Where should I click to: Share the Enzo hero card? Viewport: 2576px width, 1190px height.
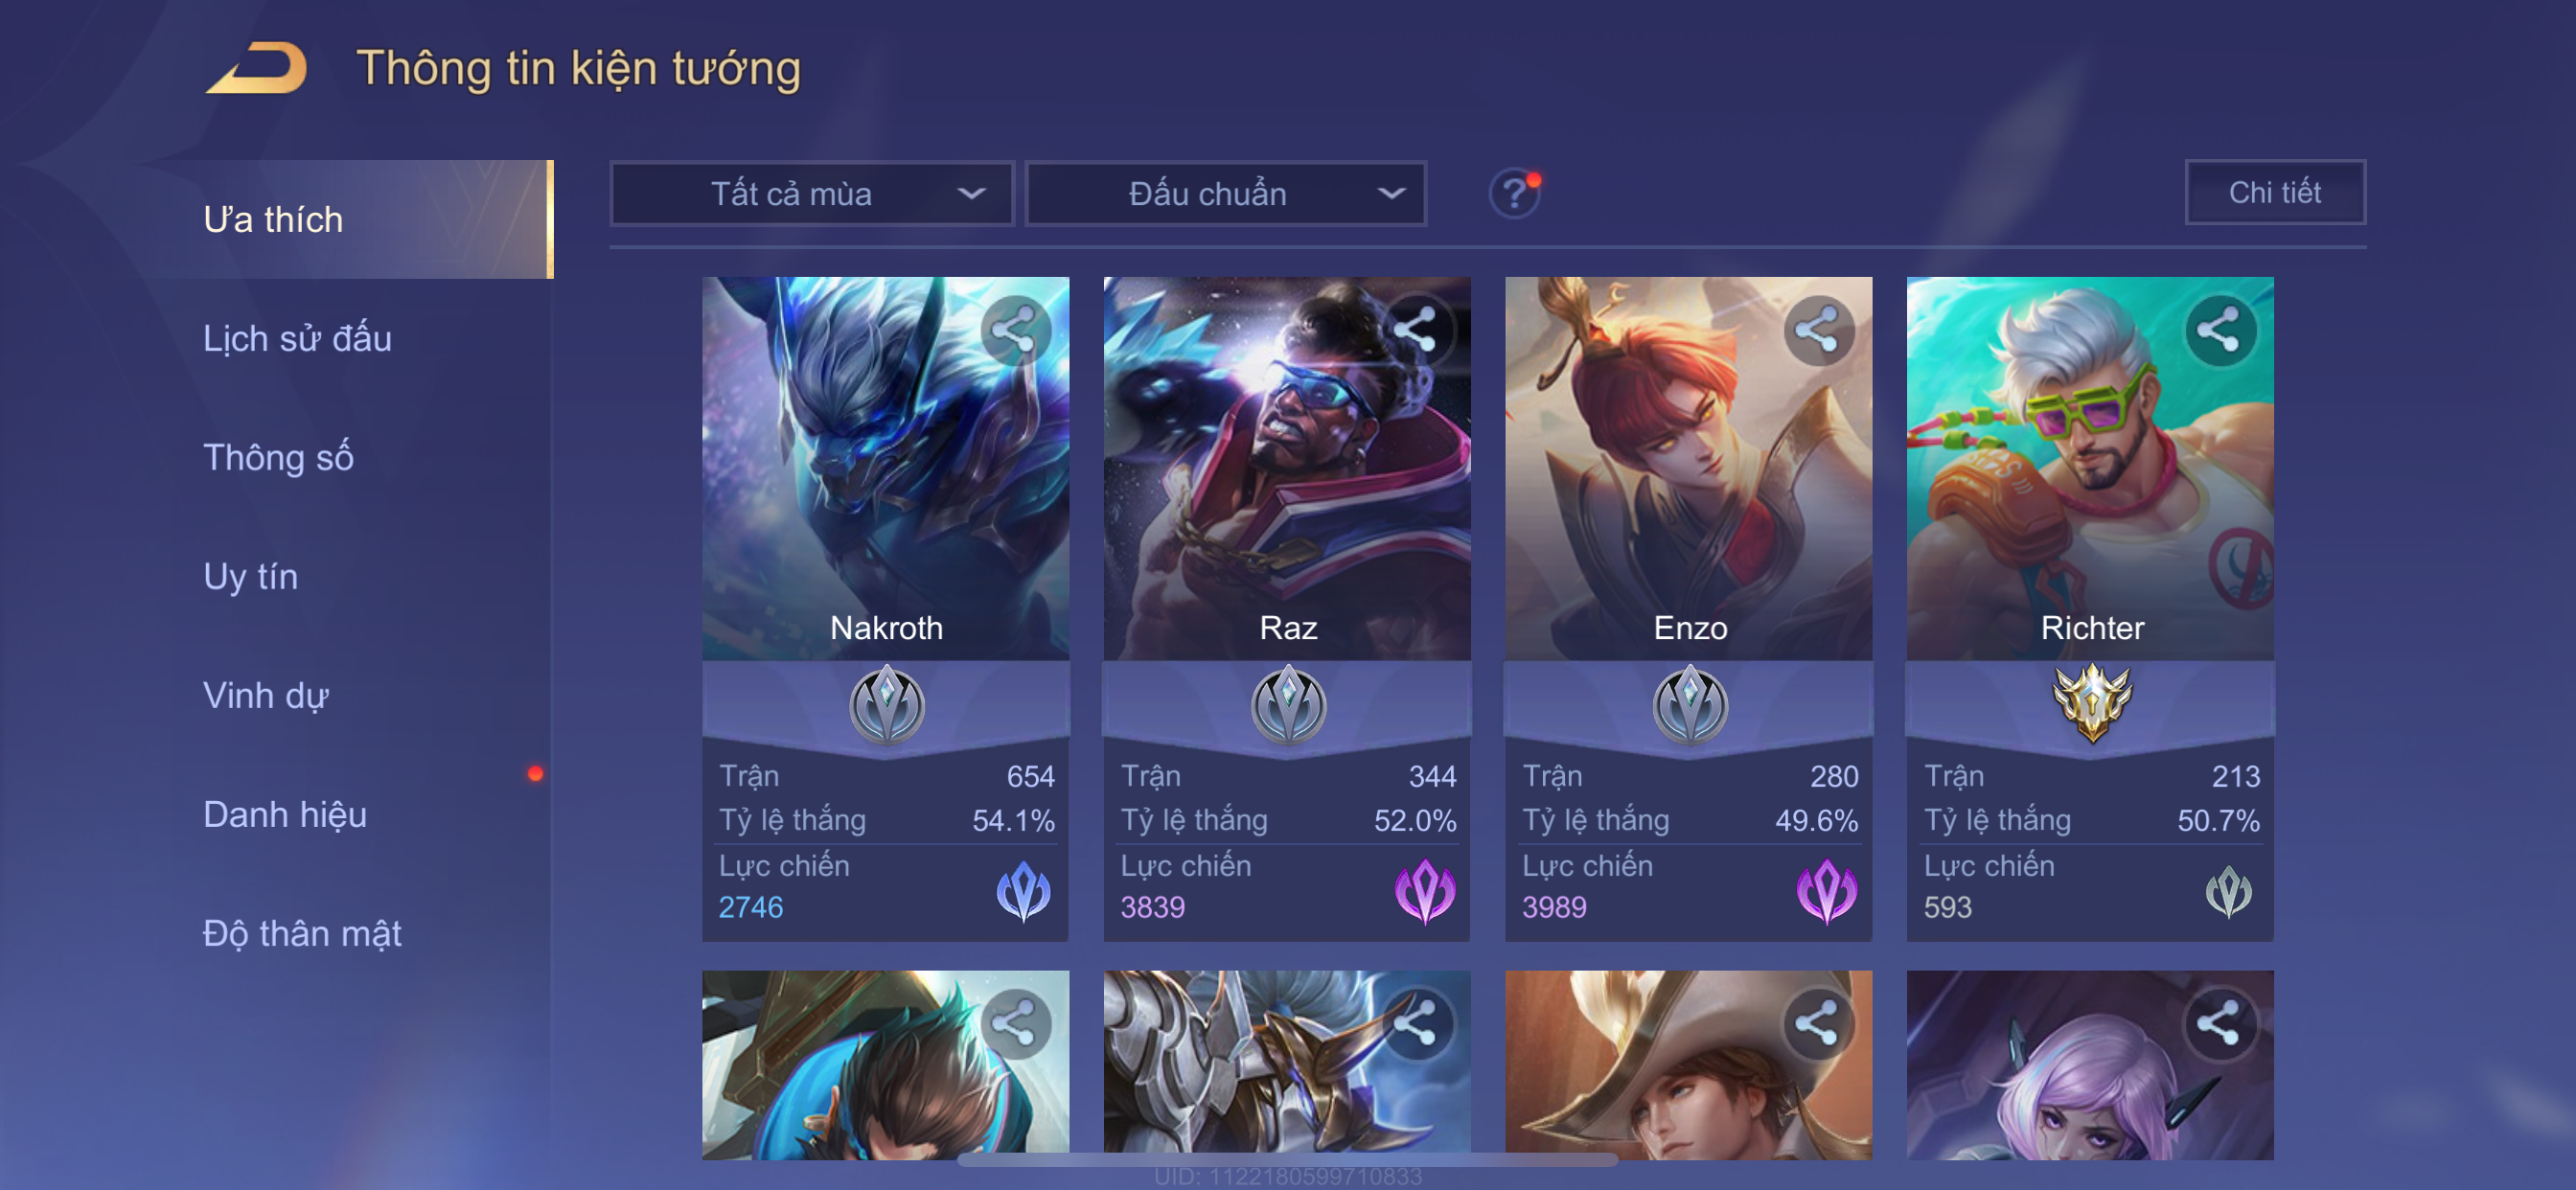(x=1818, y=330)
